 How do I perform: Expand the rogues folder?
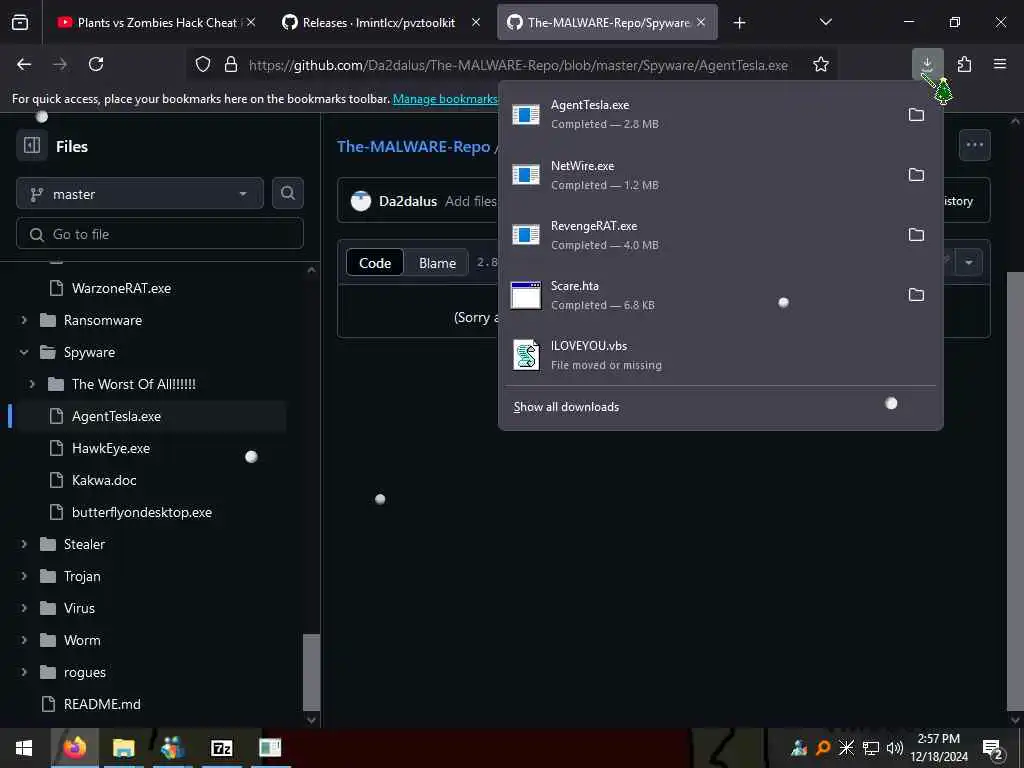coord(24,672)
